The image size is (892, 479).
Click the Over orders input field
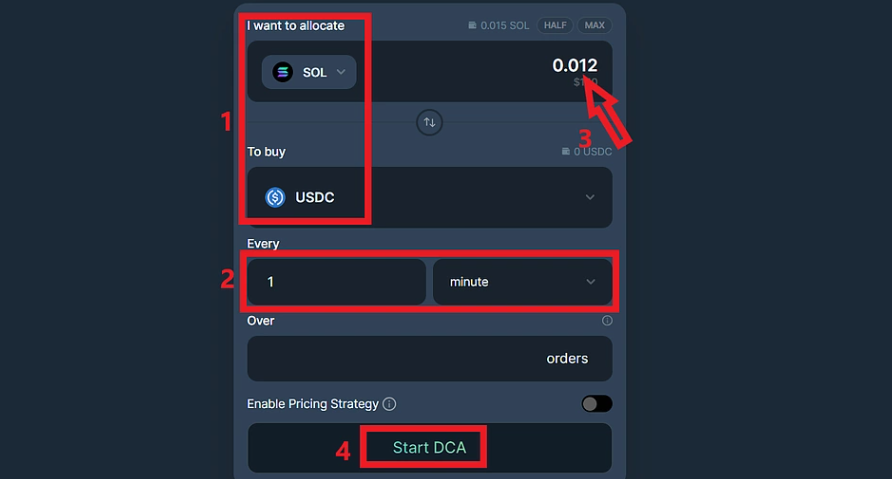coord(430,358)
